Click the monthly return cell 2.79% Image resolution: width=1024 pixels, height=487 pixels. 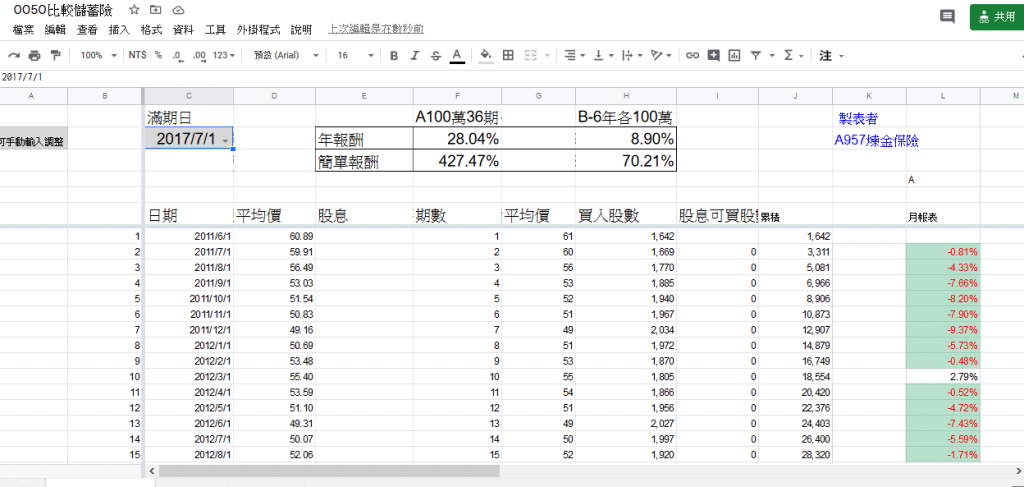(x=944, y=377)
